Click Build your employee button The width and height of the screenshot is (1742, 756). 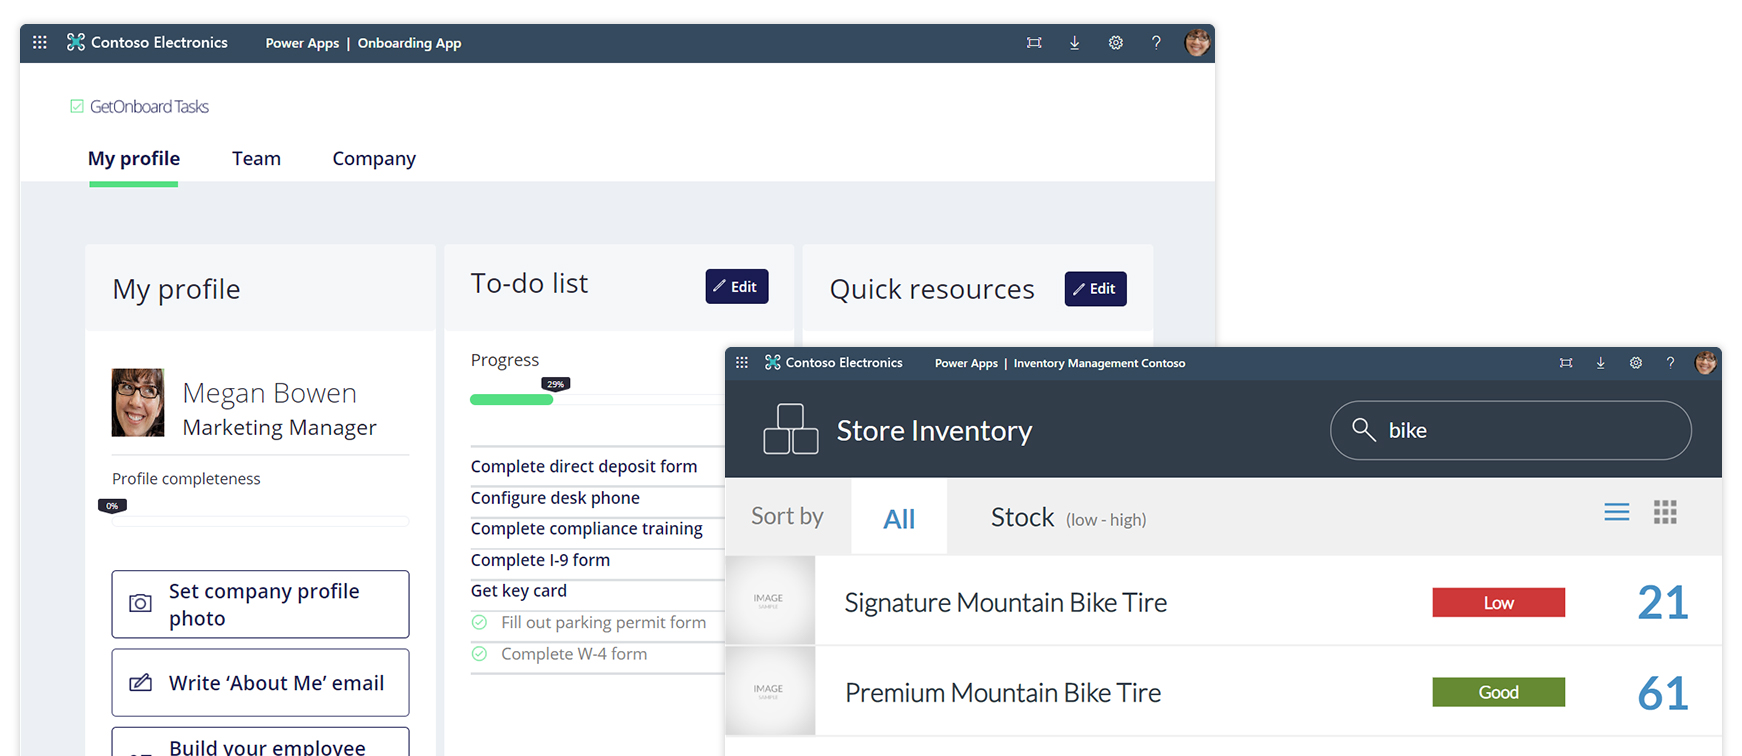261,742
